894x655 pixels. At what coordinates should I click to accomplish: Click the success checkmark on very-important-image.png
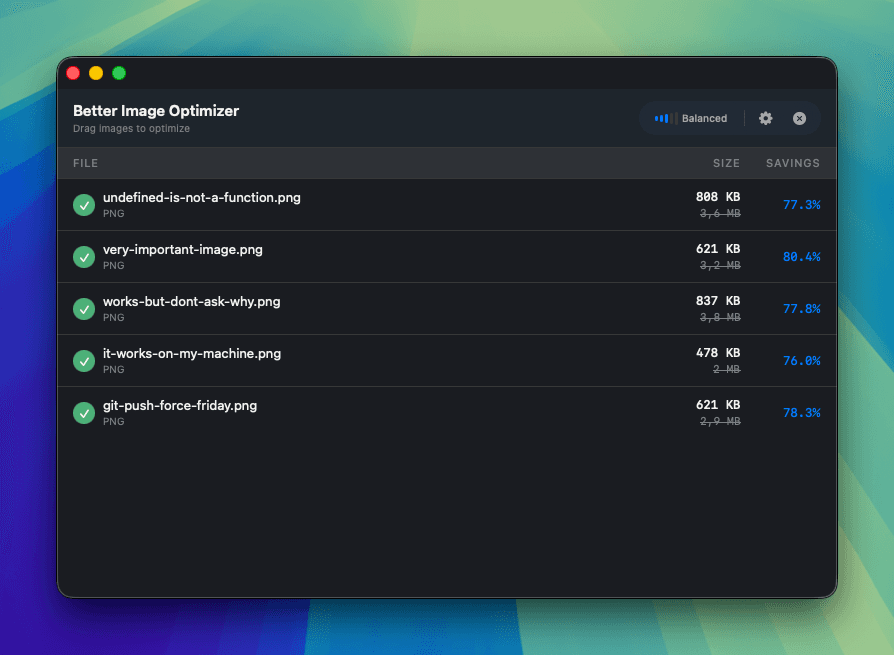click(x=84, y=257)
